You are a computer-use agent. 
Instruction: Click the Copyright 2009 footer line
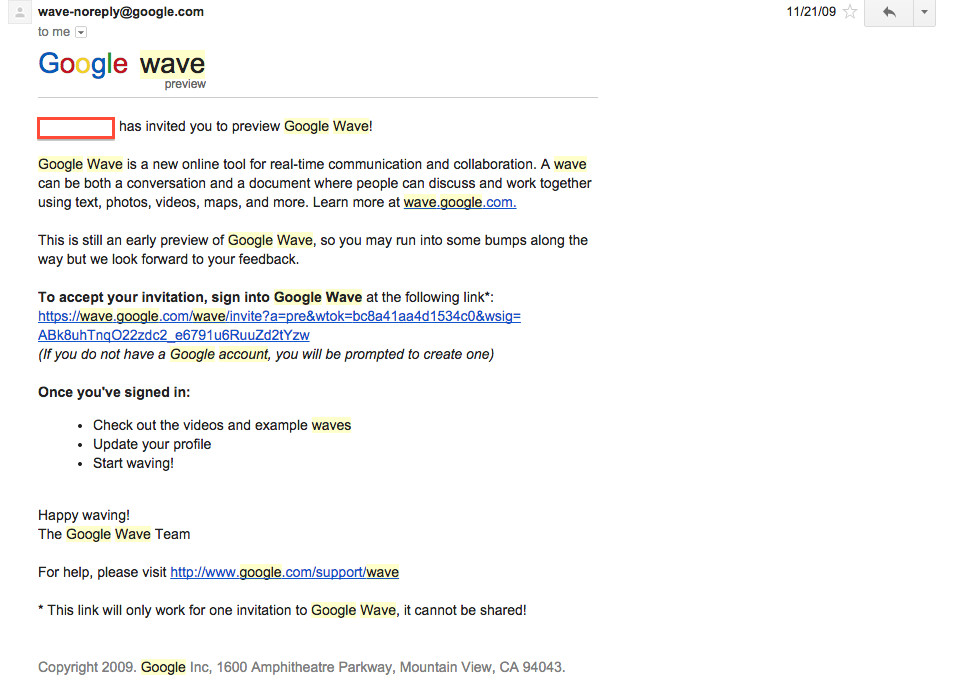pos(302,667)
